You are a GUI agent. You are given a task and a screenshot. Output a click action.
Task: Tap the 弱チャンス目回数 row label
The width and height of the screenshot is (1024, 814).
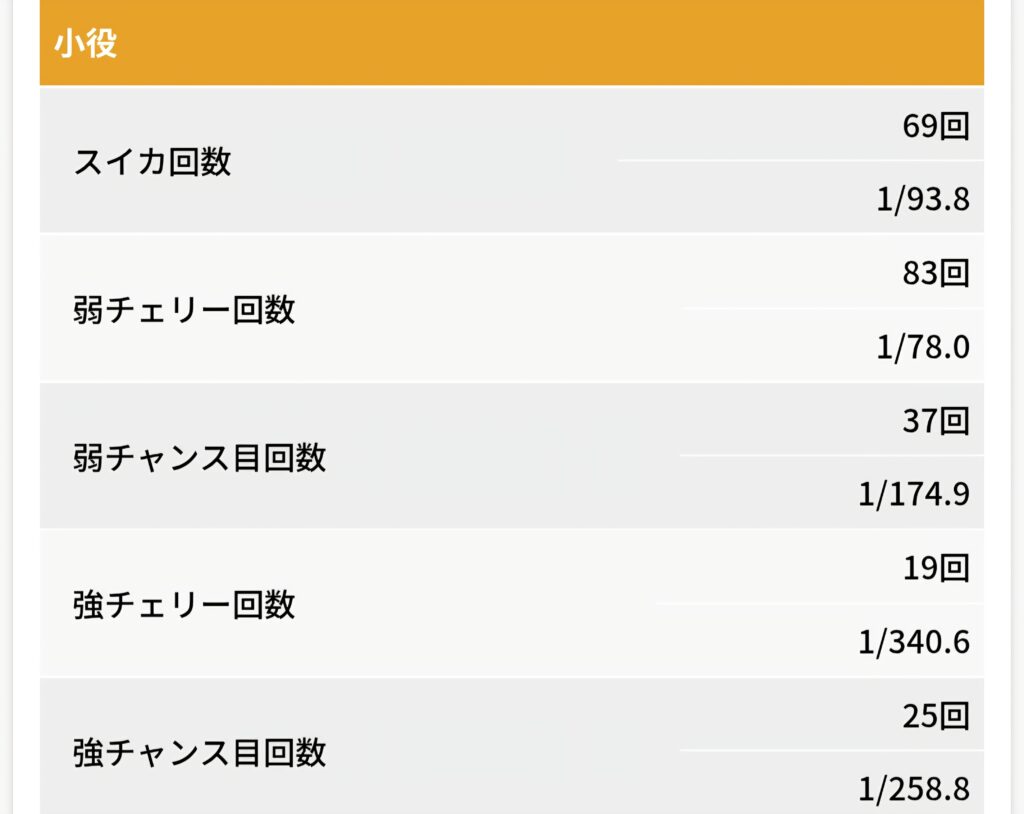coord(199,457)
